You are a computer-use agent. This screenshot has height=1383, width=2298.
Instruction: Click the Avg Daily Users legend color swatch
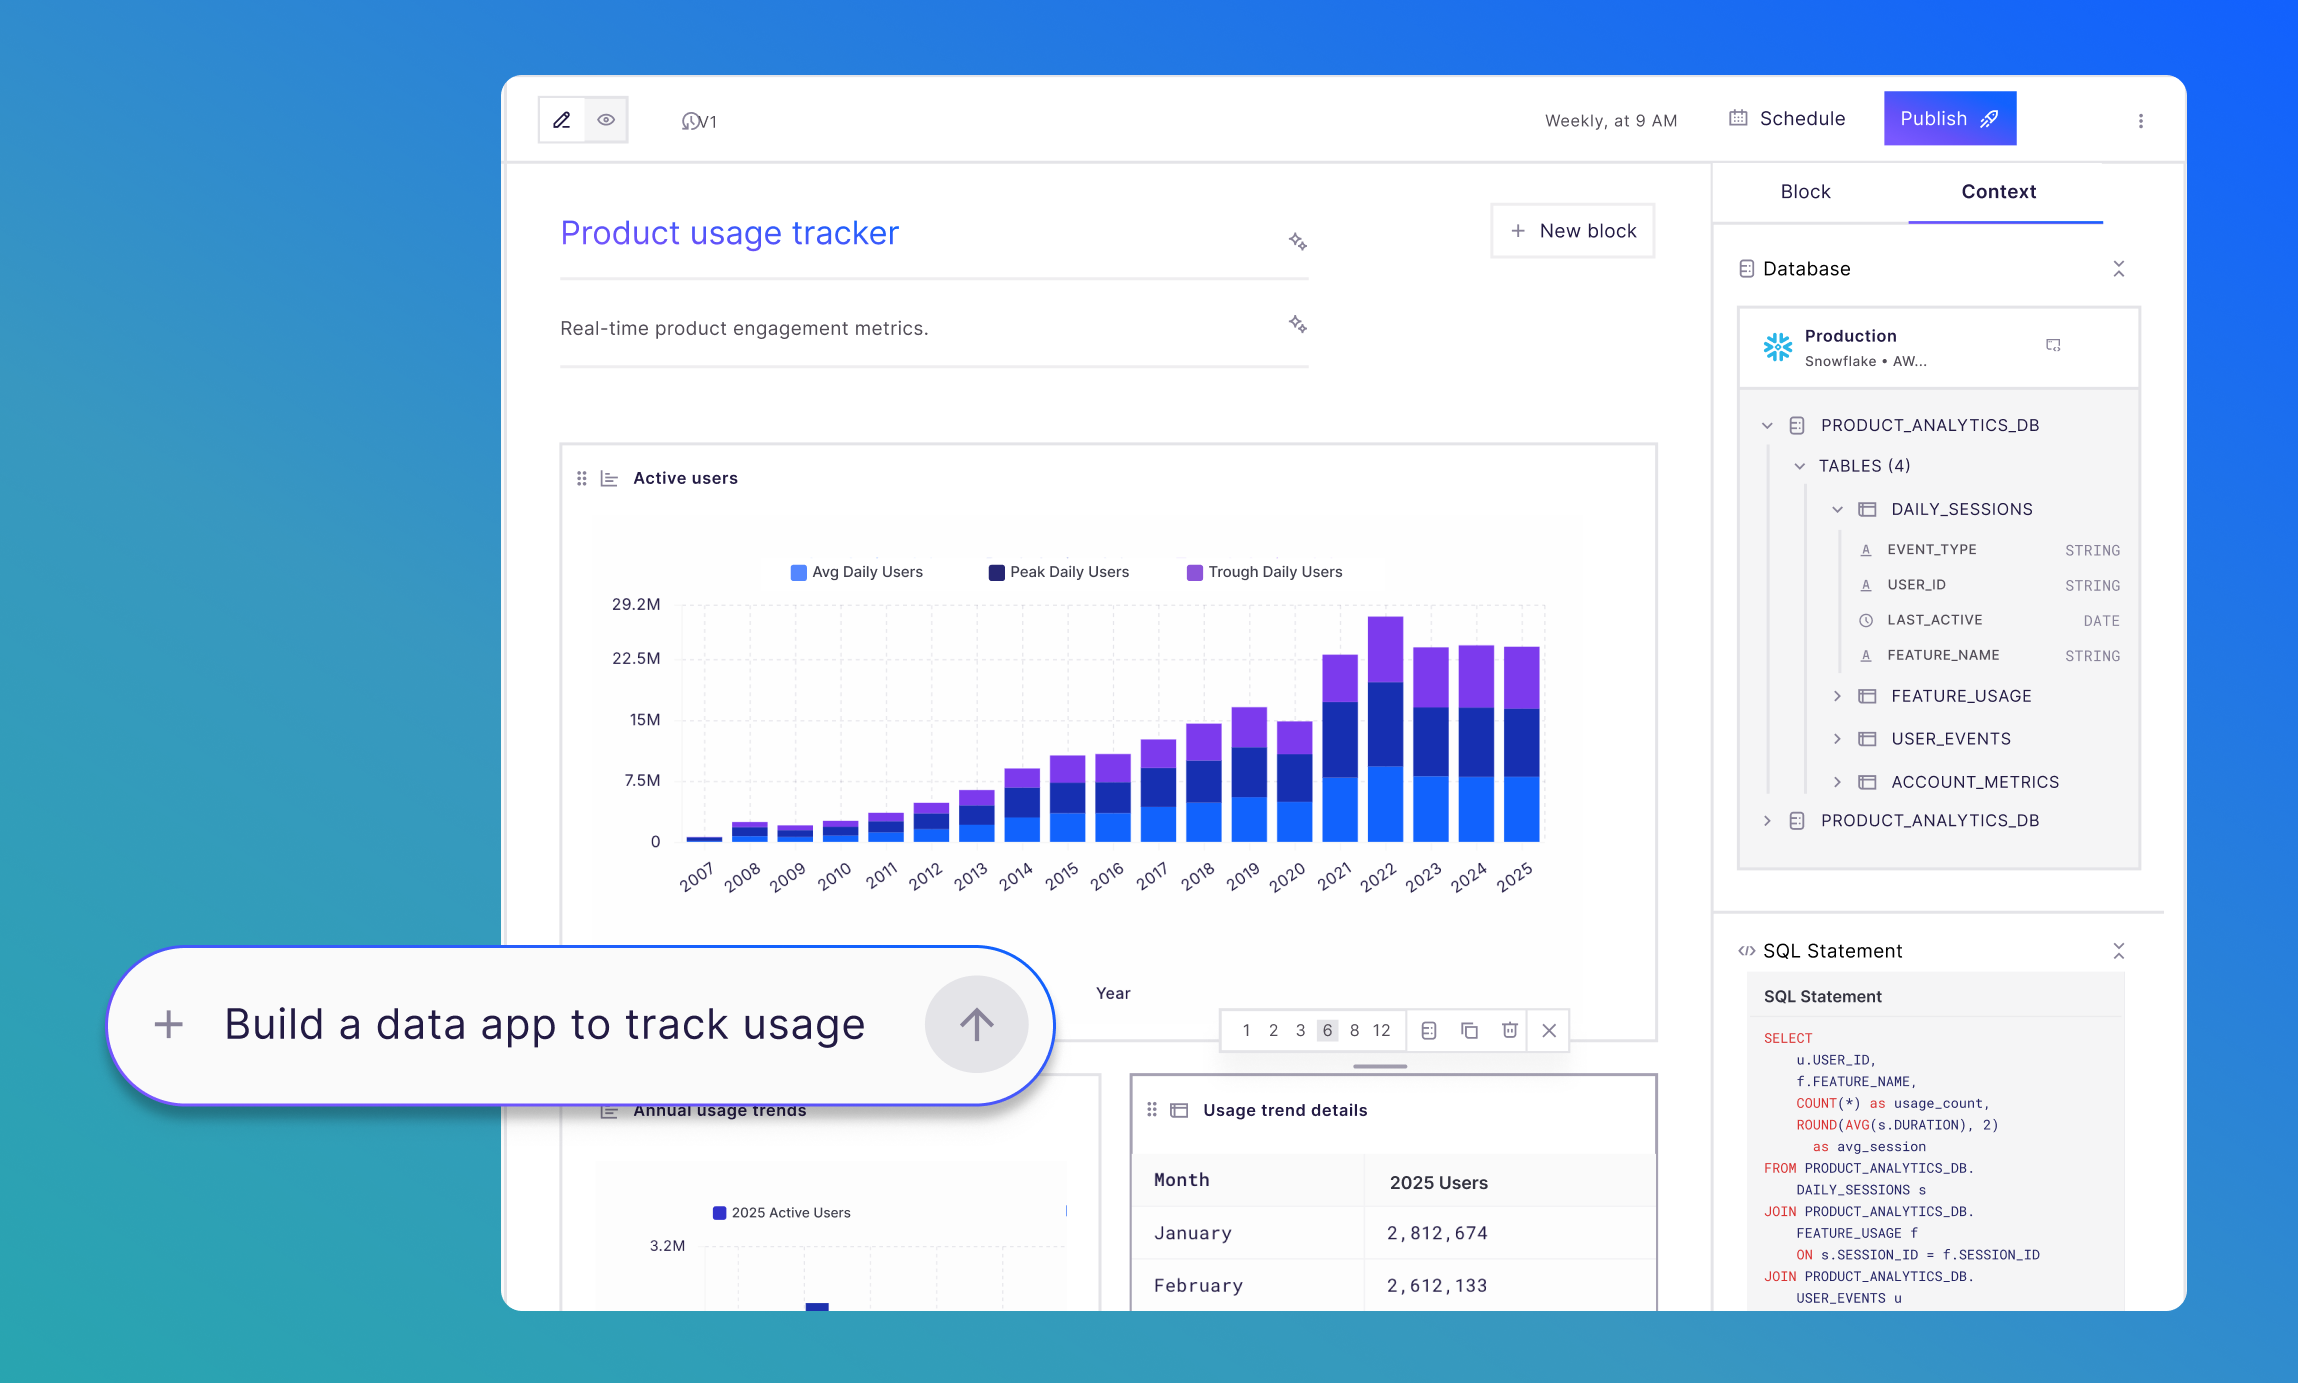796,571
